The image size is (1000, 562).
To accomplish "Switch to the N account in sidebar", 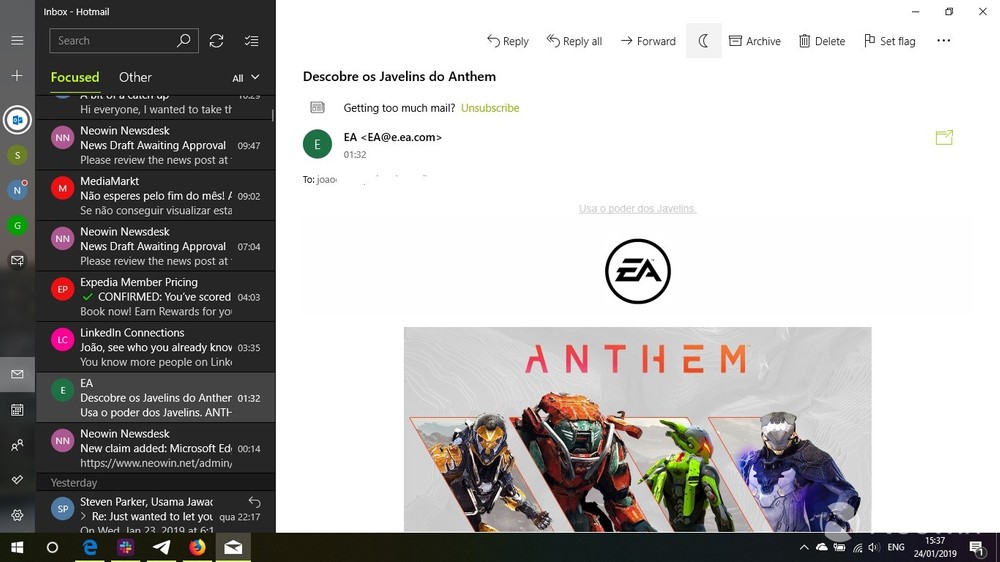I will coord(17,190).
